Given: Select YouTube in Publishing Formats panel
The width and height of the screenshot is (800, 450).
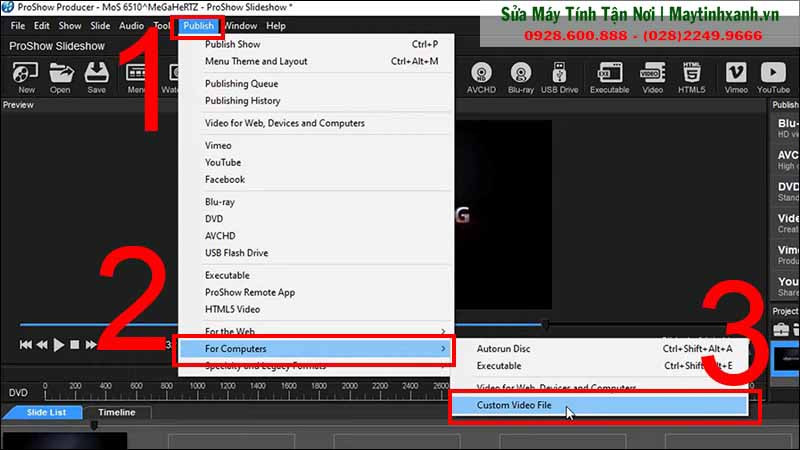Looking at the screenshot, I should pos(786,286).
